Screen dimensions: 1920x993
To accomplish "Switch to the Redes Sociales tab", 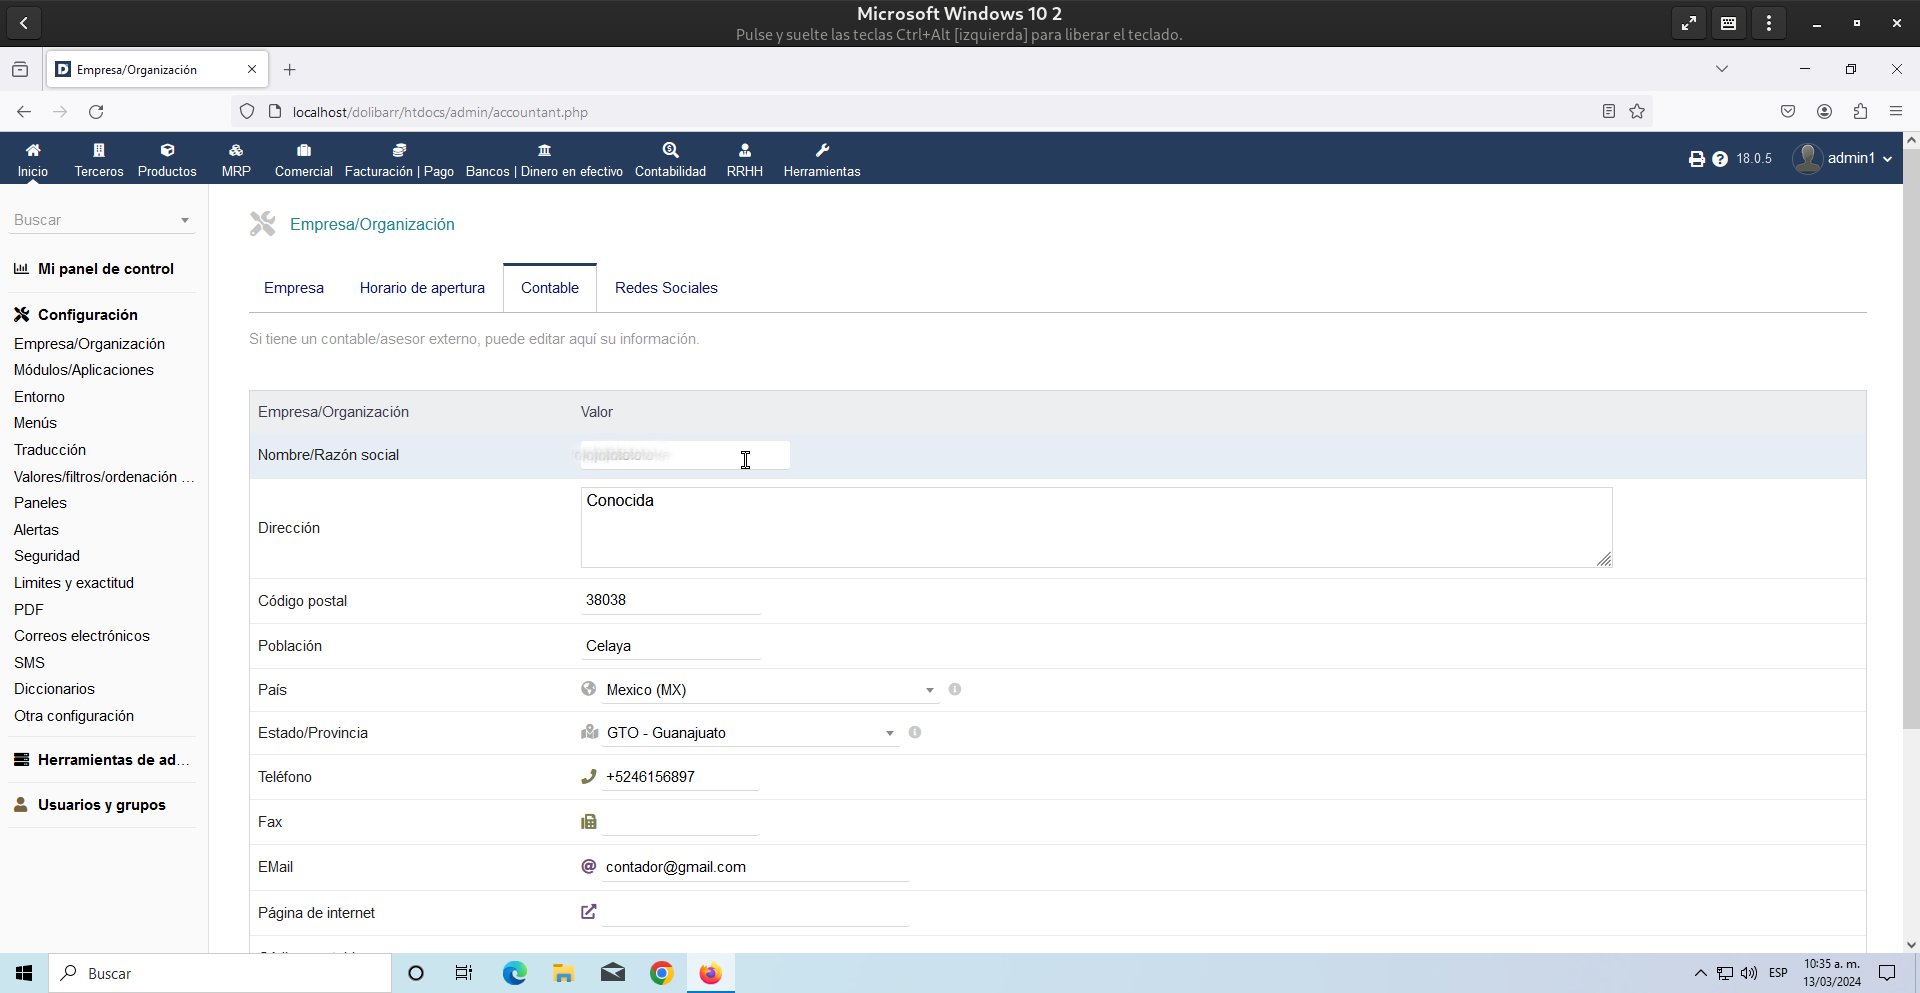I will pyautogui.click(x=666, y=288).
